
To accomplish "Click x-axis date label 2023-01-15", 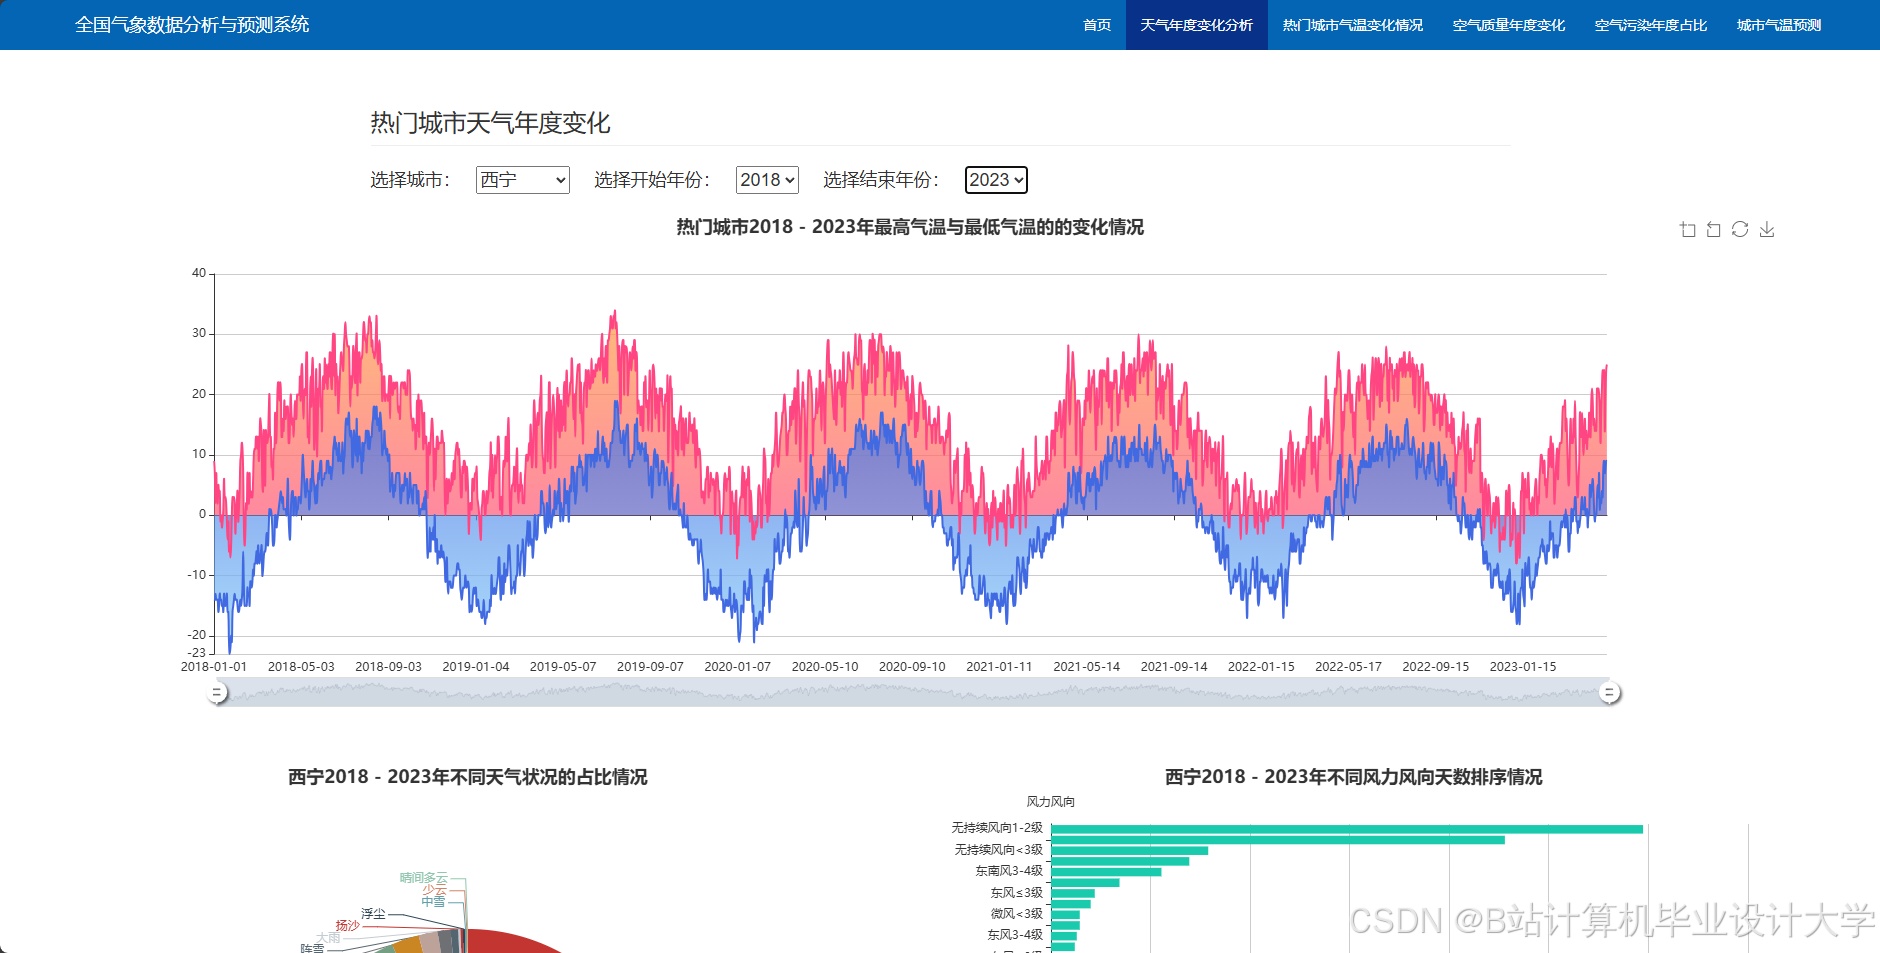I will [1523, 667].
